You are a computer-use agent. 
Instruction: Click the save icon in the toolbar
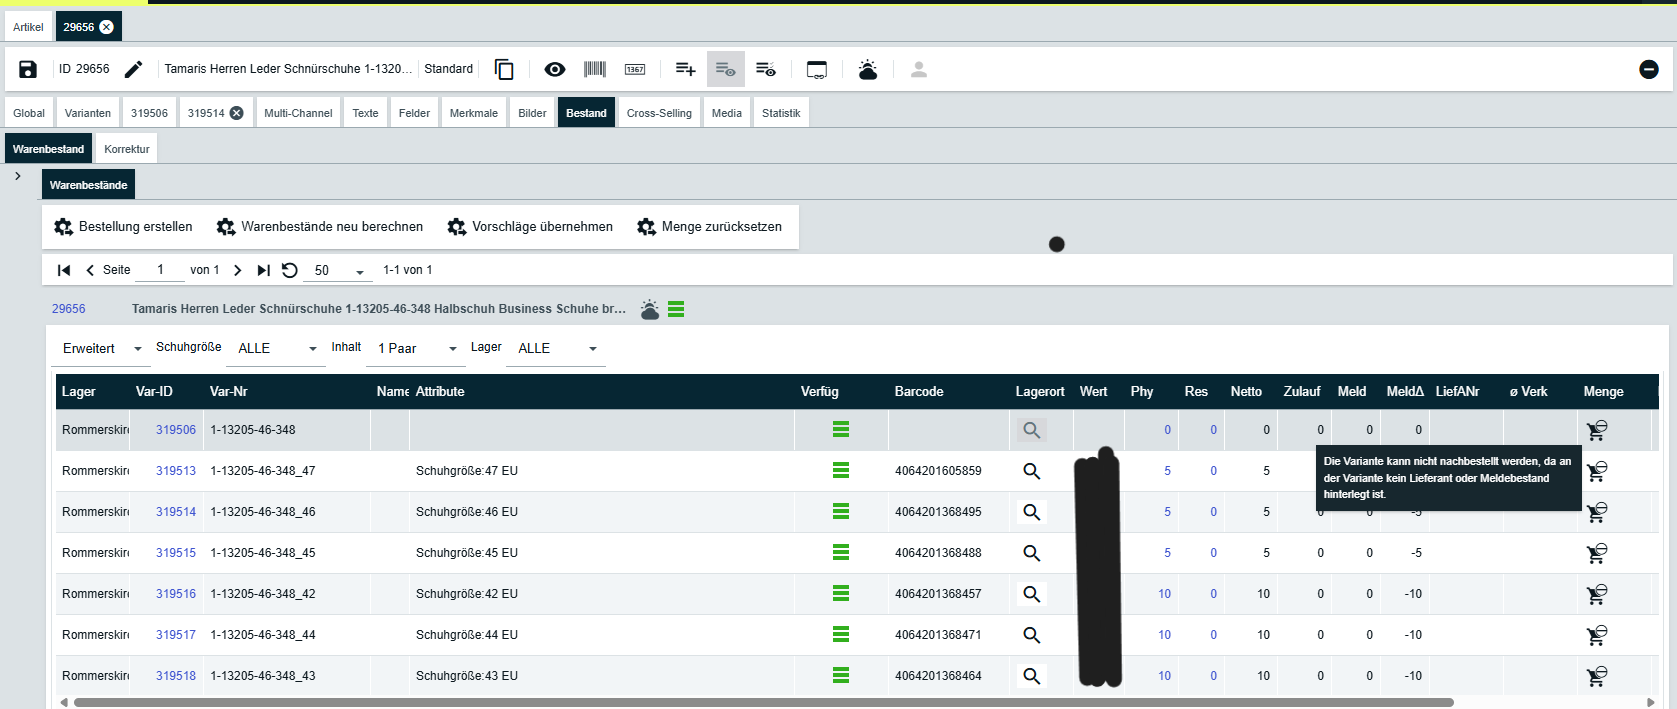[x=28, y=69]
